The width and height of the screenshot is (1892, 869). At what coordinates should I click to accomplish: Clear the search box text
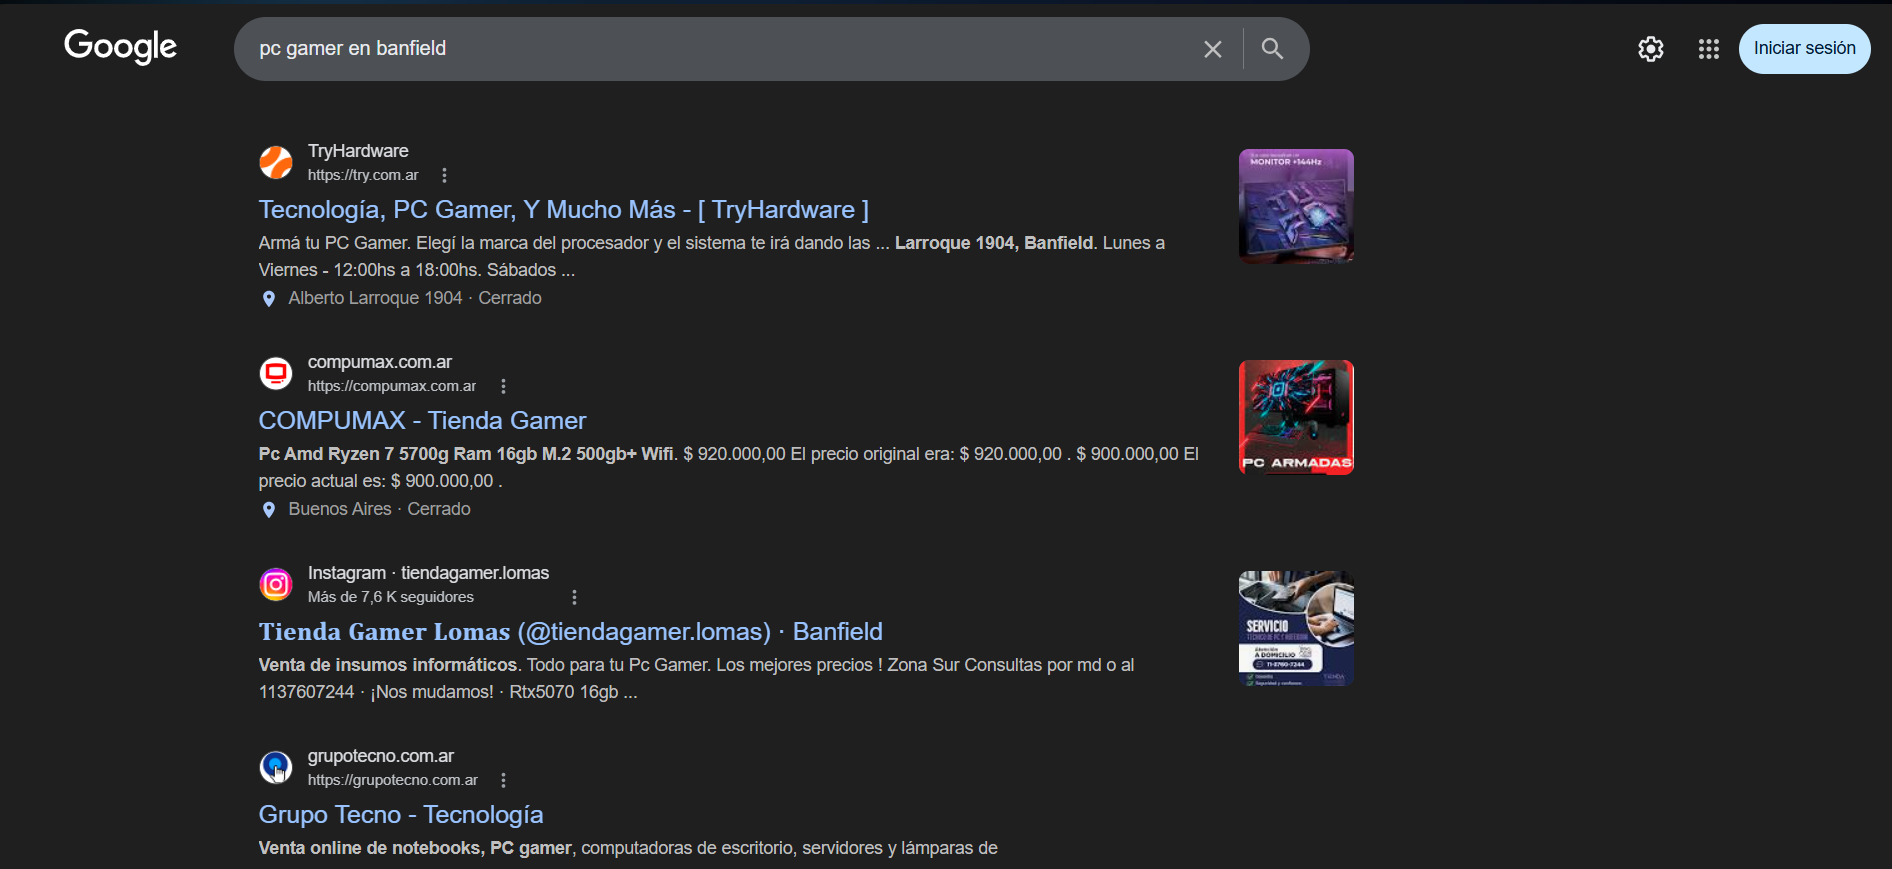click(1212, 49)
